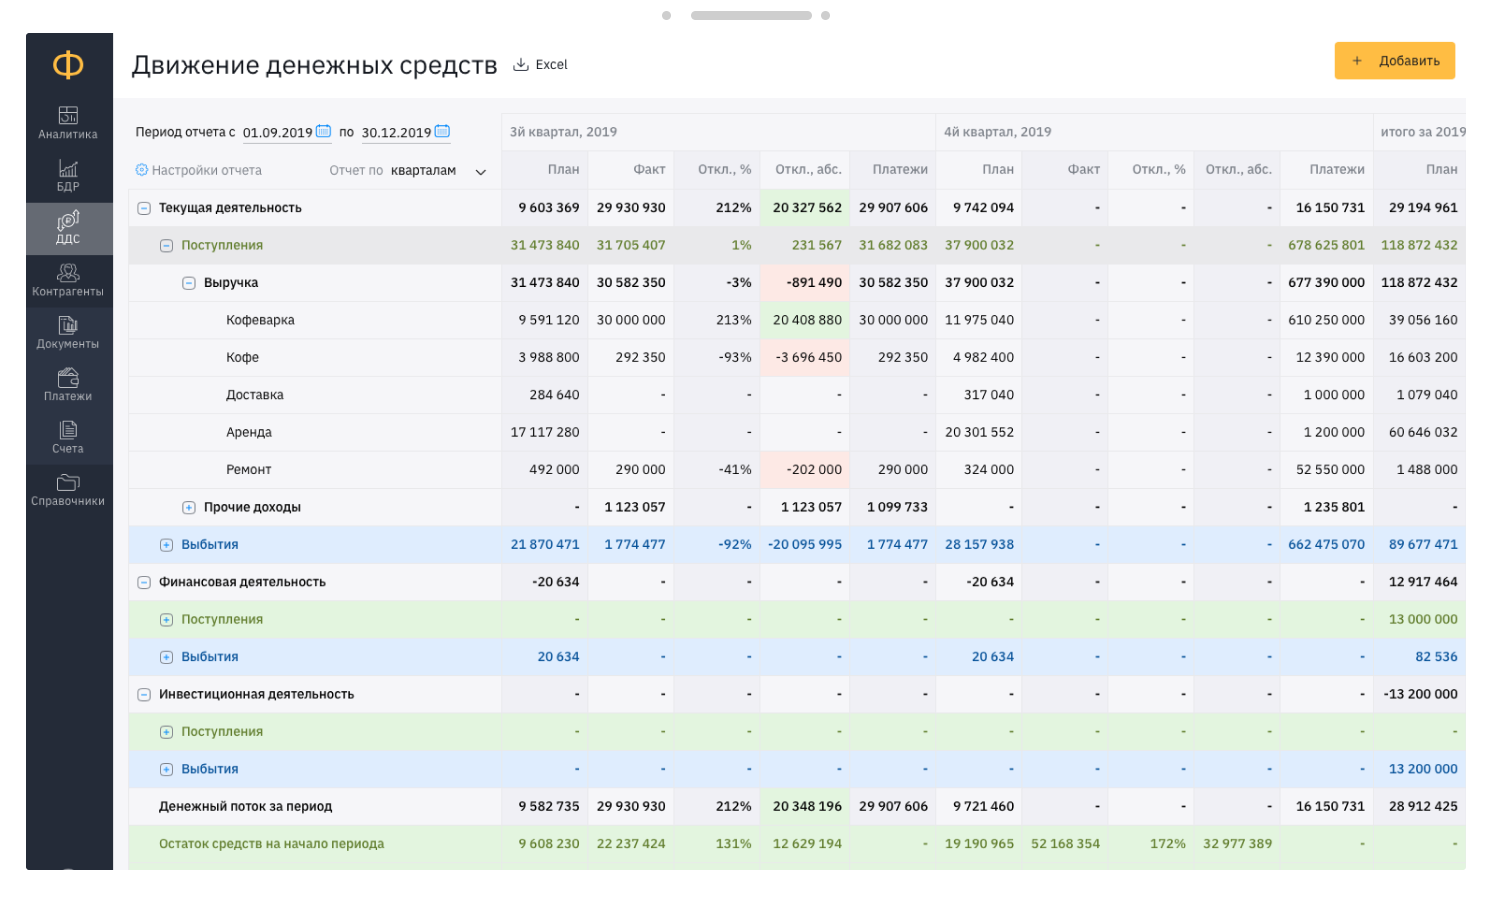The width and height of the screenshot is (1492, 900).
Task: Expand the Прочие доходы row
Action: 188,508
